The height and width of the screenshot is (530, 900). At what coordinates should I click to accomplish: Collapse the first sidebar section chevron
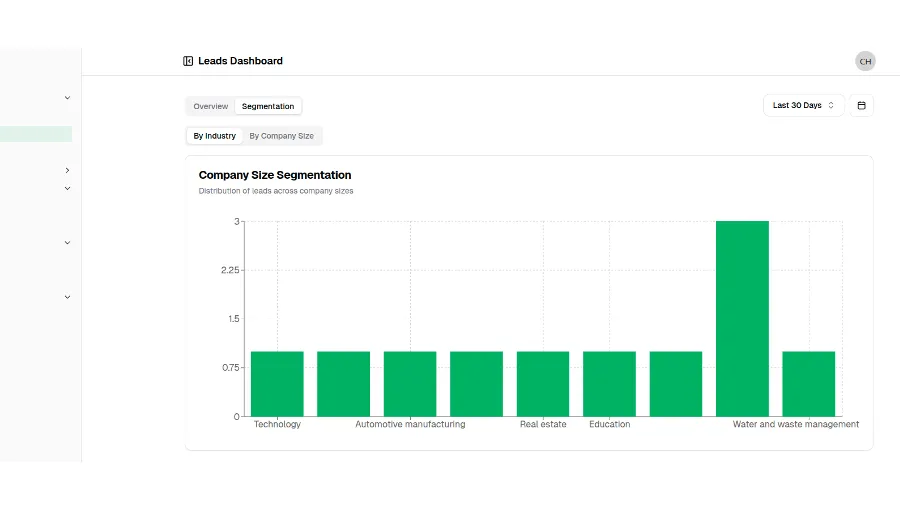[x=67, y=98]
